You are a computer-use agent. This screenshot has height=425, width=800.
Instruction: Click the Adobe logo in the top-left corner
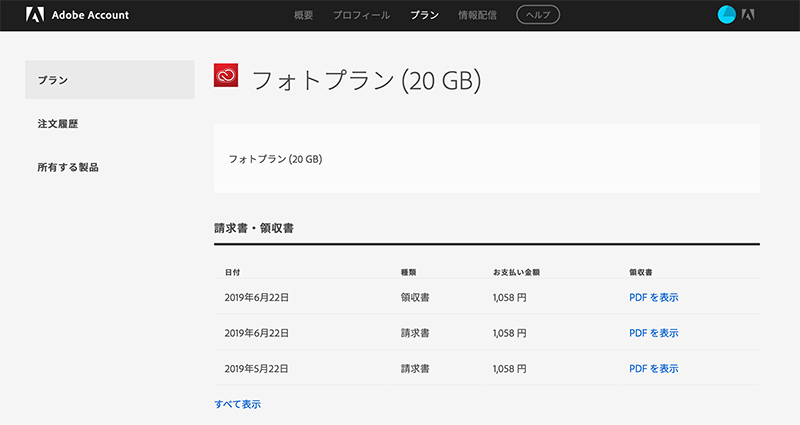(35, 15)
